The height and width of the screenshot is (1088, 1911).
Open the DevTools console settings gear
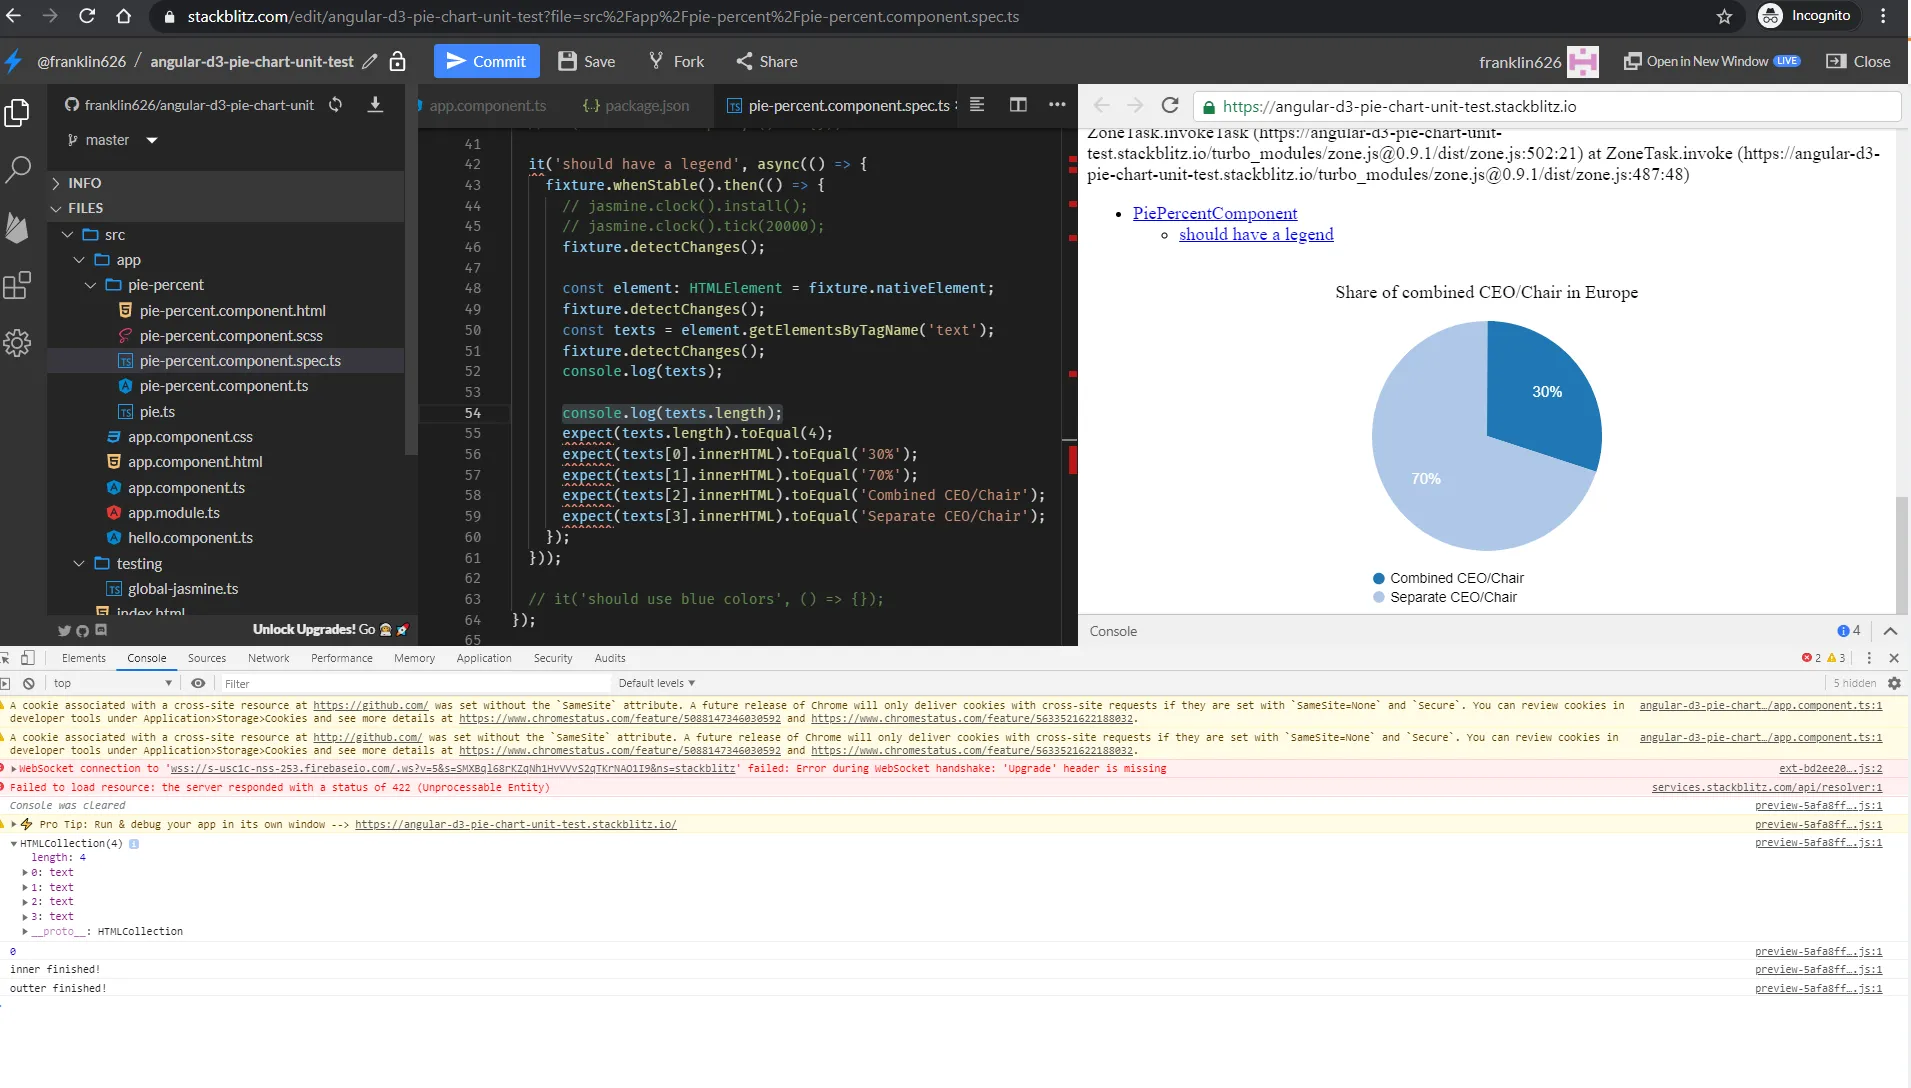coord(1894,684)
